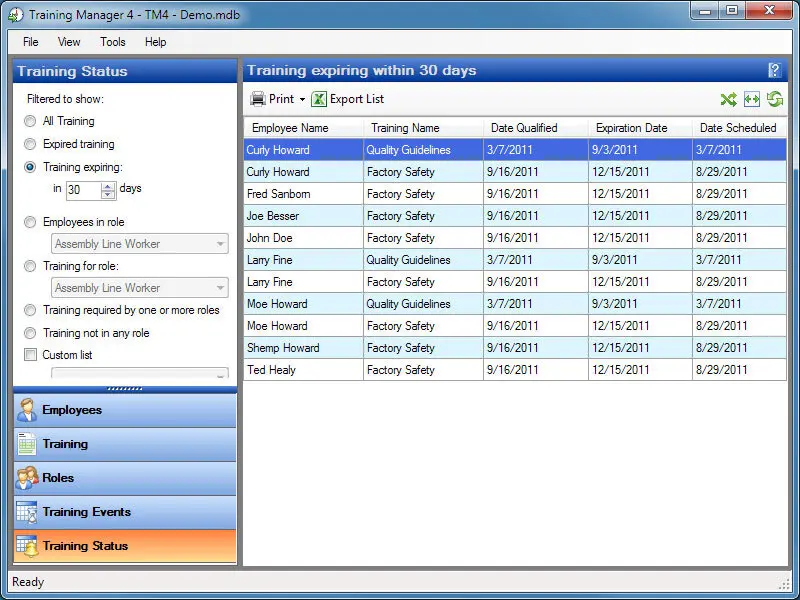Viewport: 800px width, 600px height.
Task: Enable the Custom list checkbox
Action: (30, 355)
